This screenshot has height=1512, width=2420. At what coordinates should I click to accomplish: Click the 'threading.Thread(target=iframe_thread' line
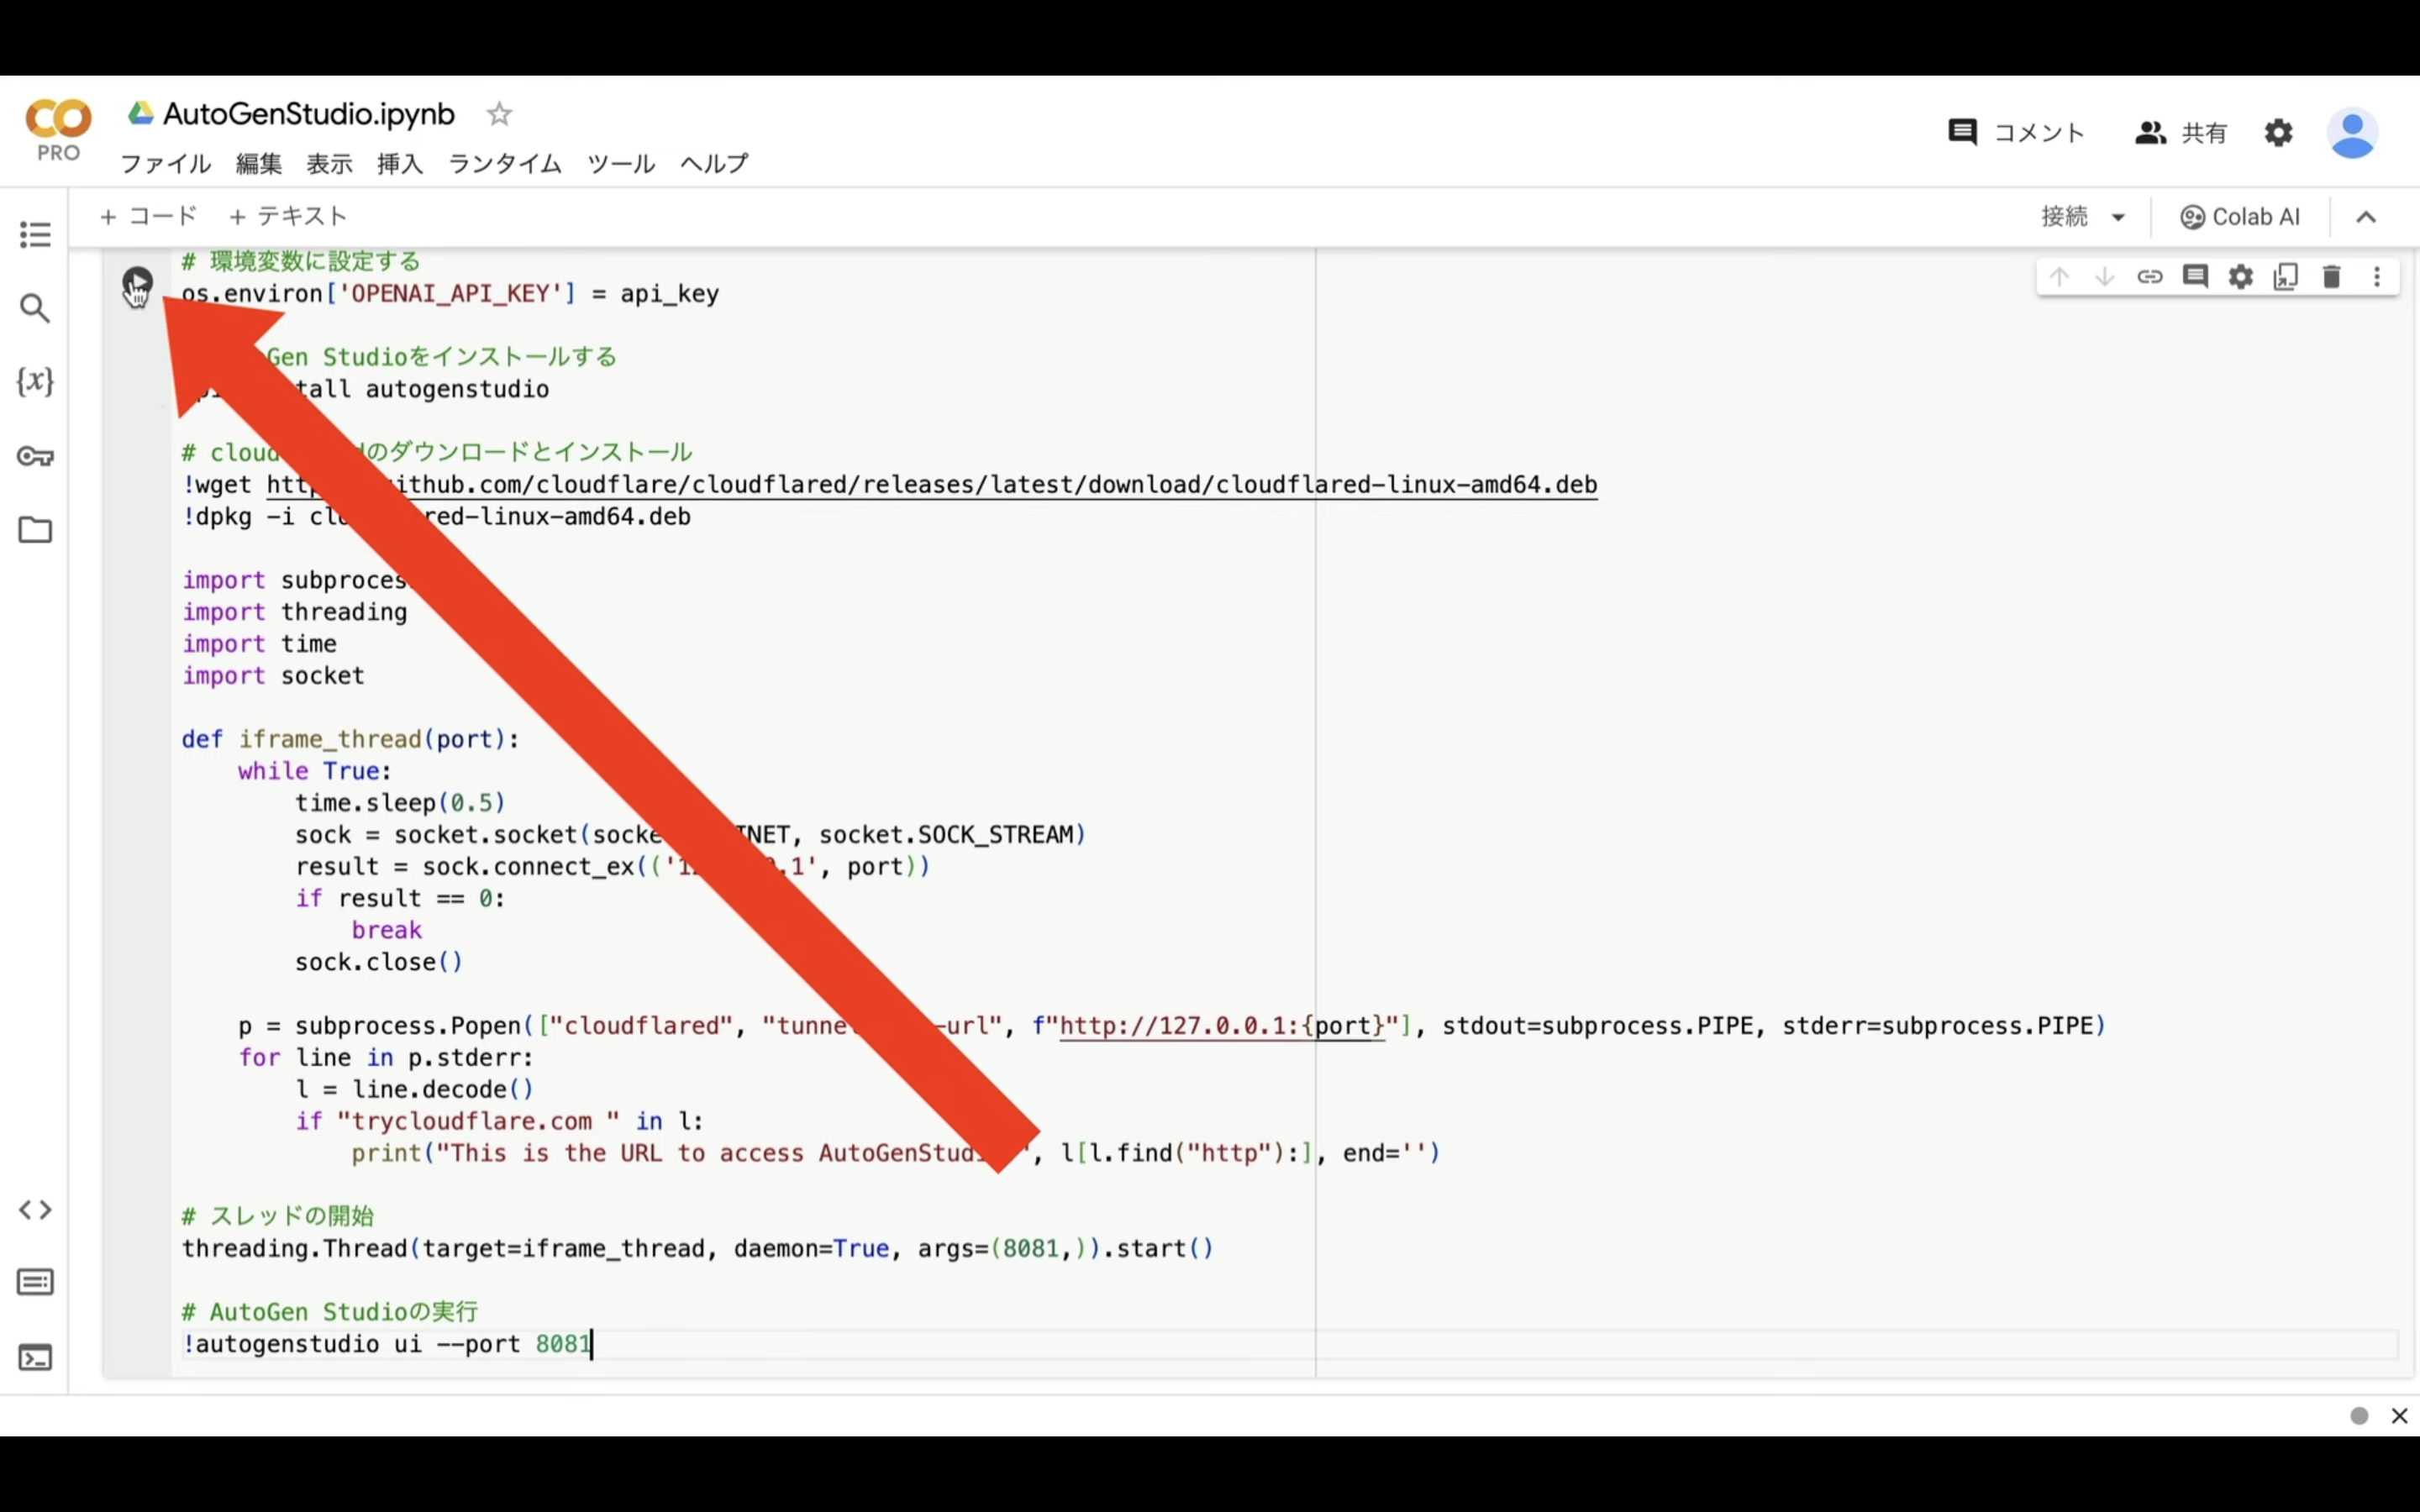pos(697,1249)
